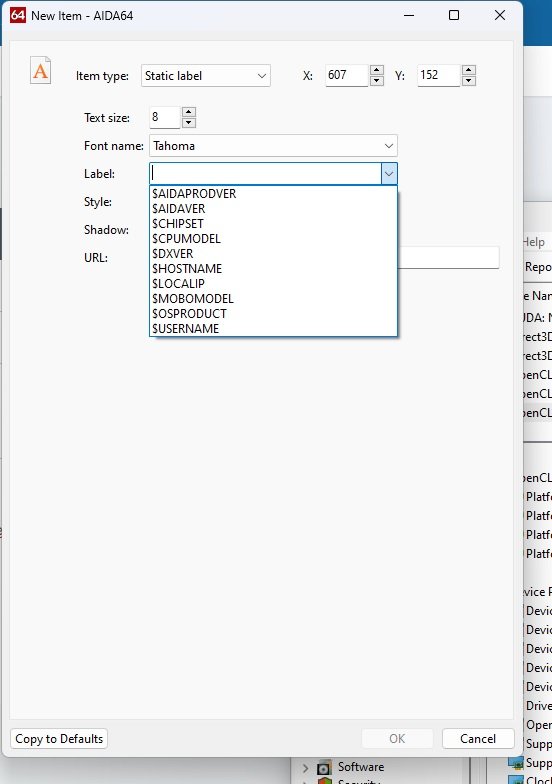Image resolution: width=552 pixels, height=784 pixels.
Task: Maximize the New Item window
Action: tap(454, 15)
